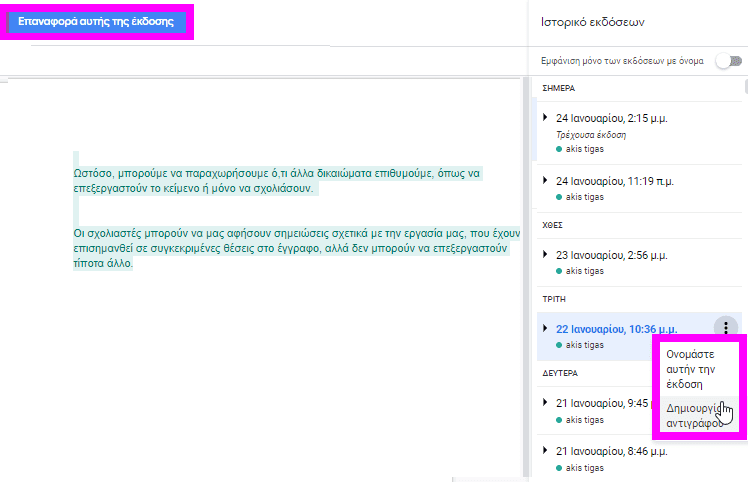Screen dimensions: 748x482
Task: Expand the 22 Ιανουαρίου, 10:36 μ.μ. version
Action: (x=545, y=328)
